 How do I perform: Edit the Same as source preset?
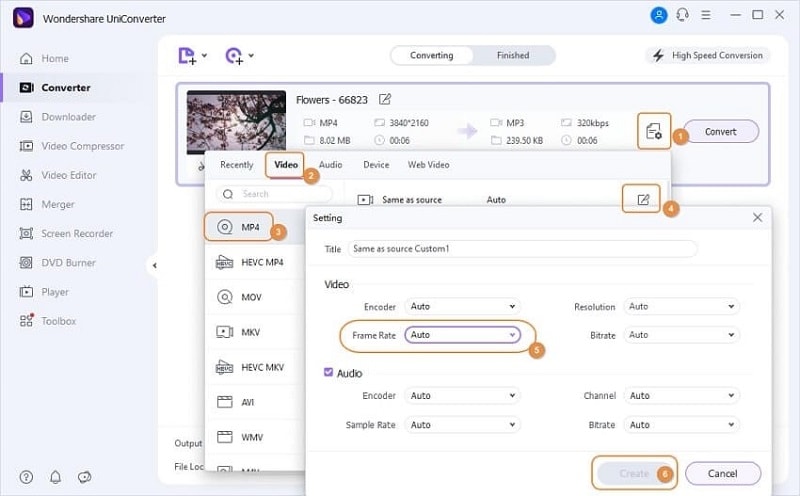[x=643, y=199]
